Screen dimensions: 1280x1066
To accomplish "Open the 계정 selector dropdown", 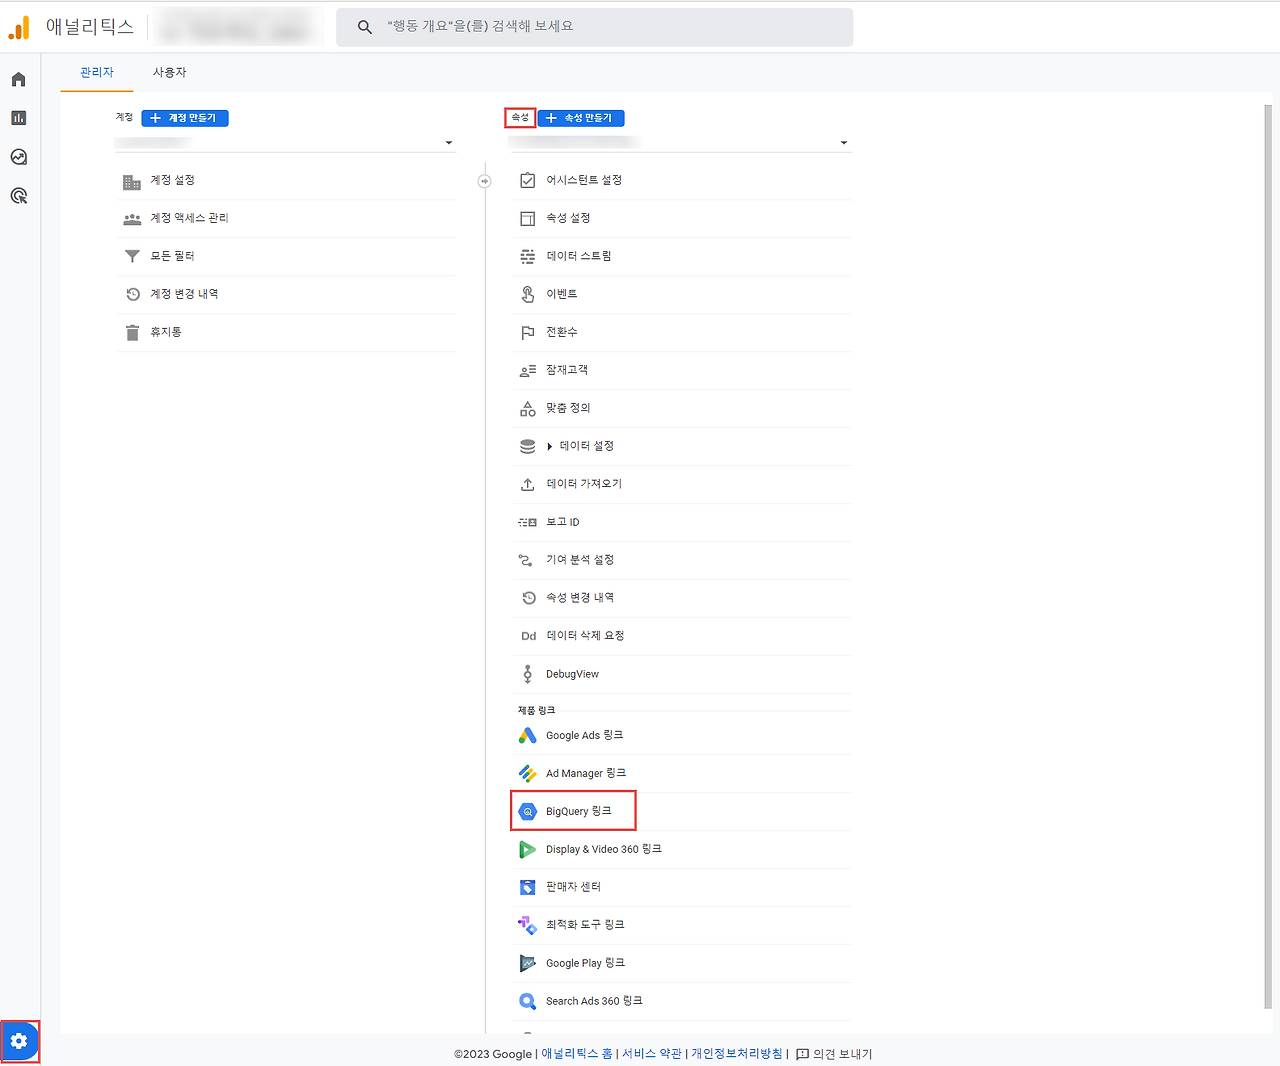I will click(285, 143).
